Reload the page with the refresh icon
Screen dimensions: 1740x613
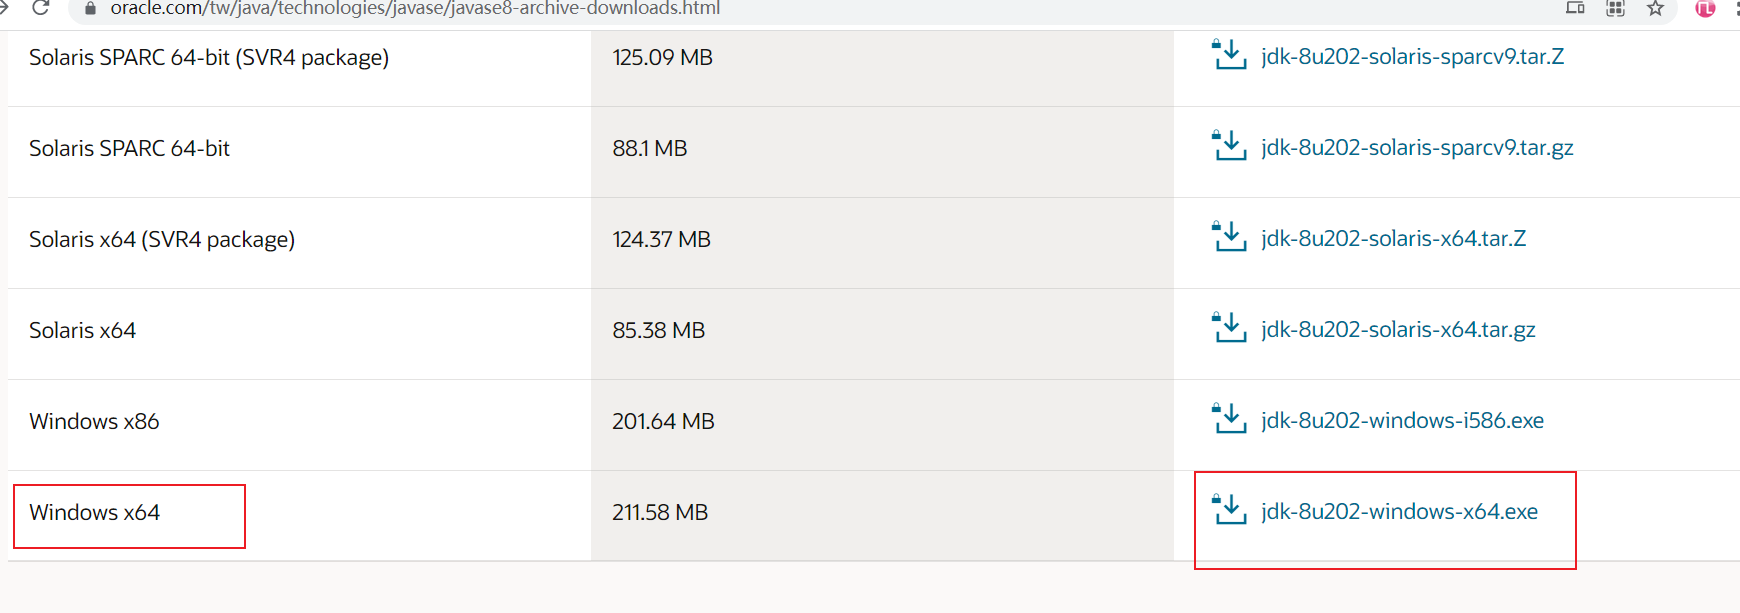coord(41,8)
